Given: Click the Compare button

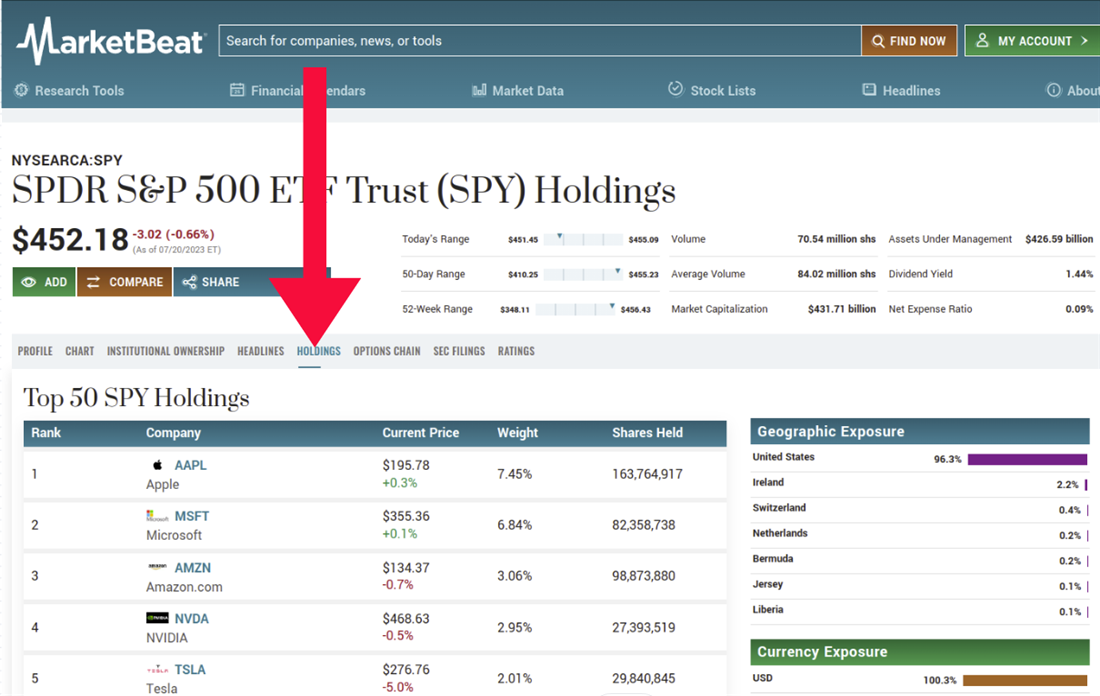Looking at the screenshot, I should (125, 282).
